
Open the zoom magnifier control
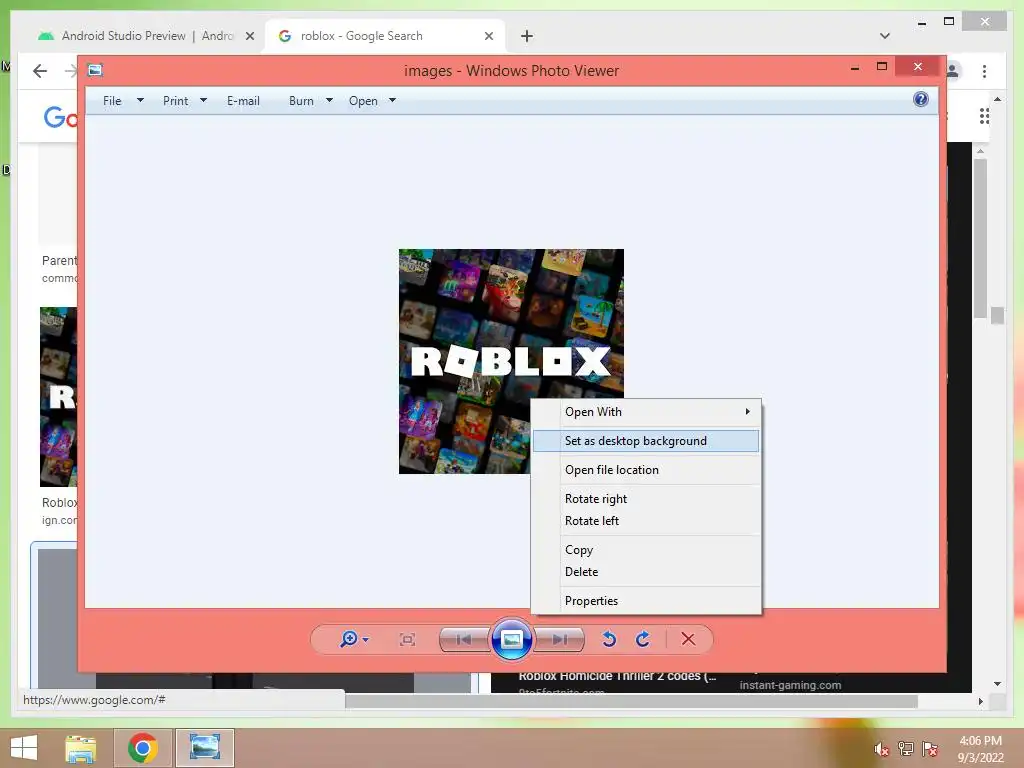[353, 639]
